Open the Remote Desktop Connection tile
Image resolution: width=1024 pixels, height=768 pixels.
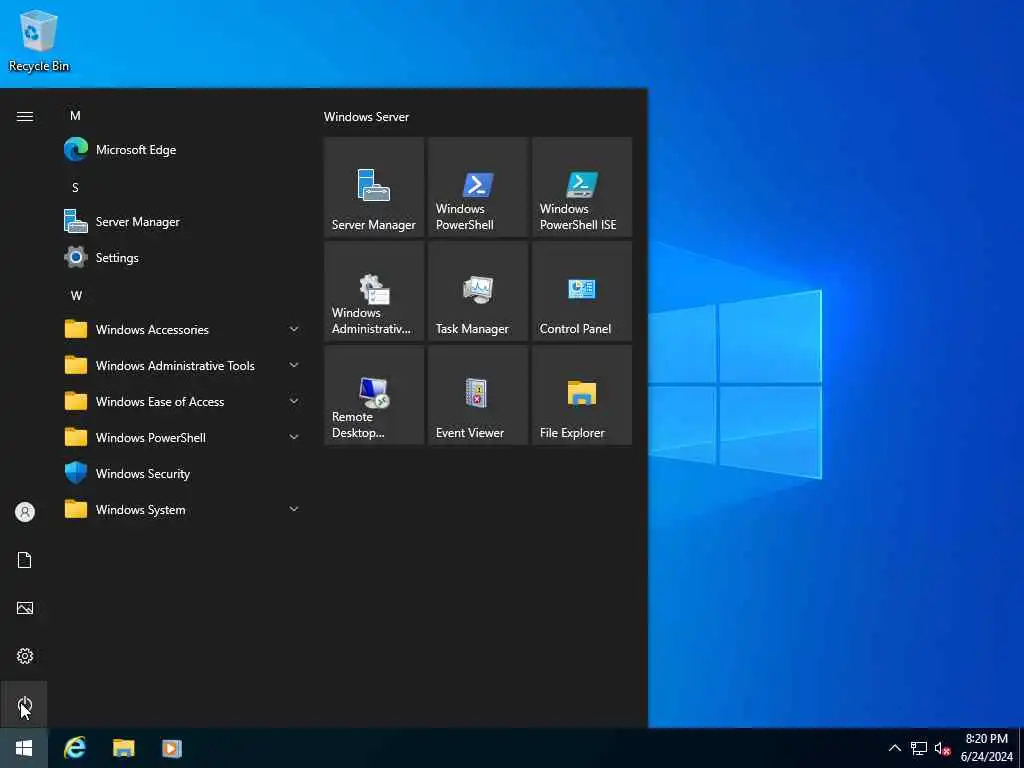coord(374,394)
